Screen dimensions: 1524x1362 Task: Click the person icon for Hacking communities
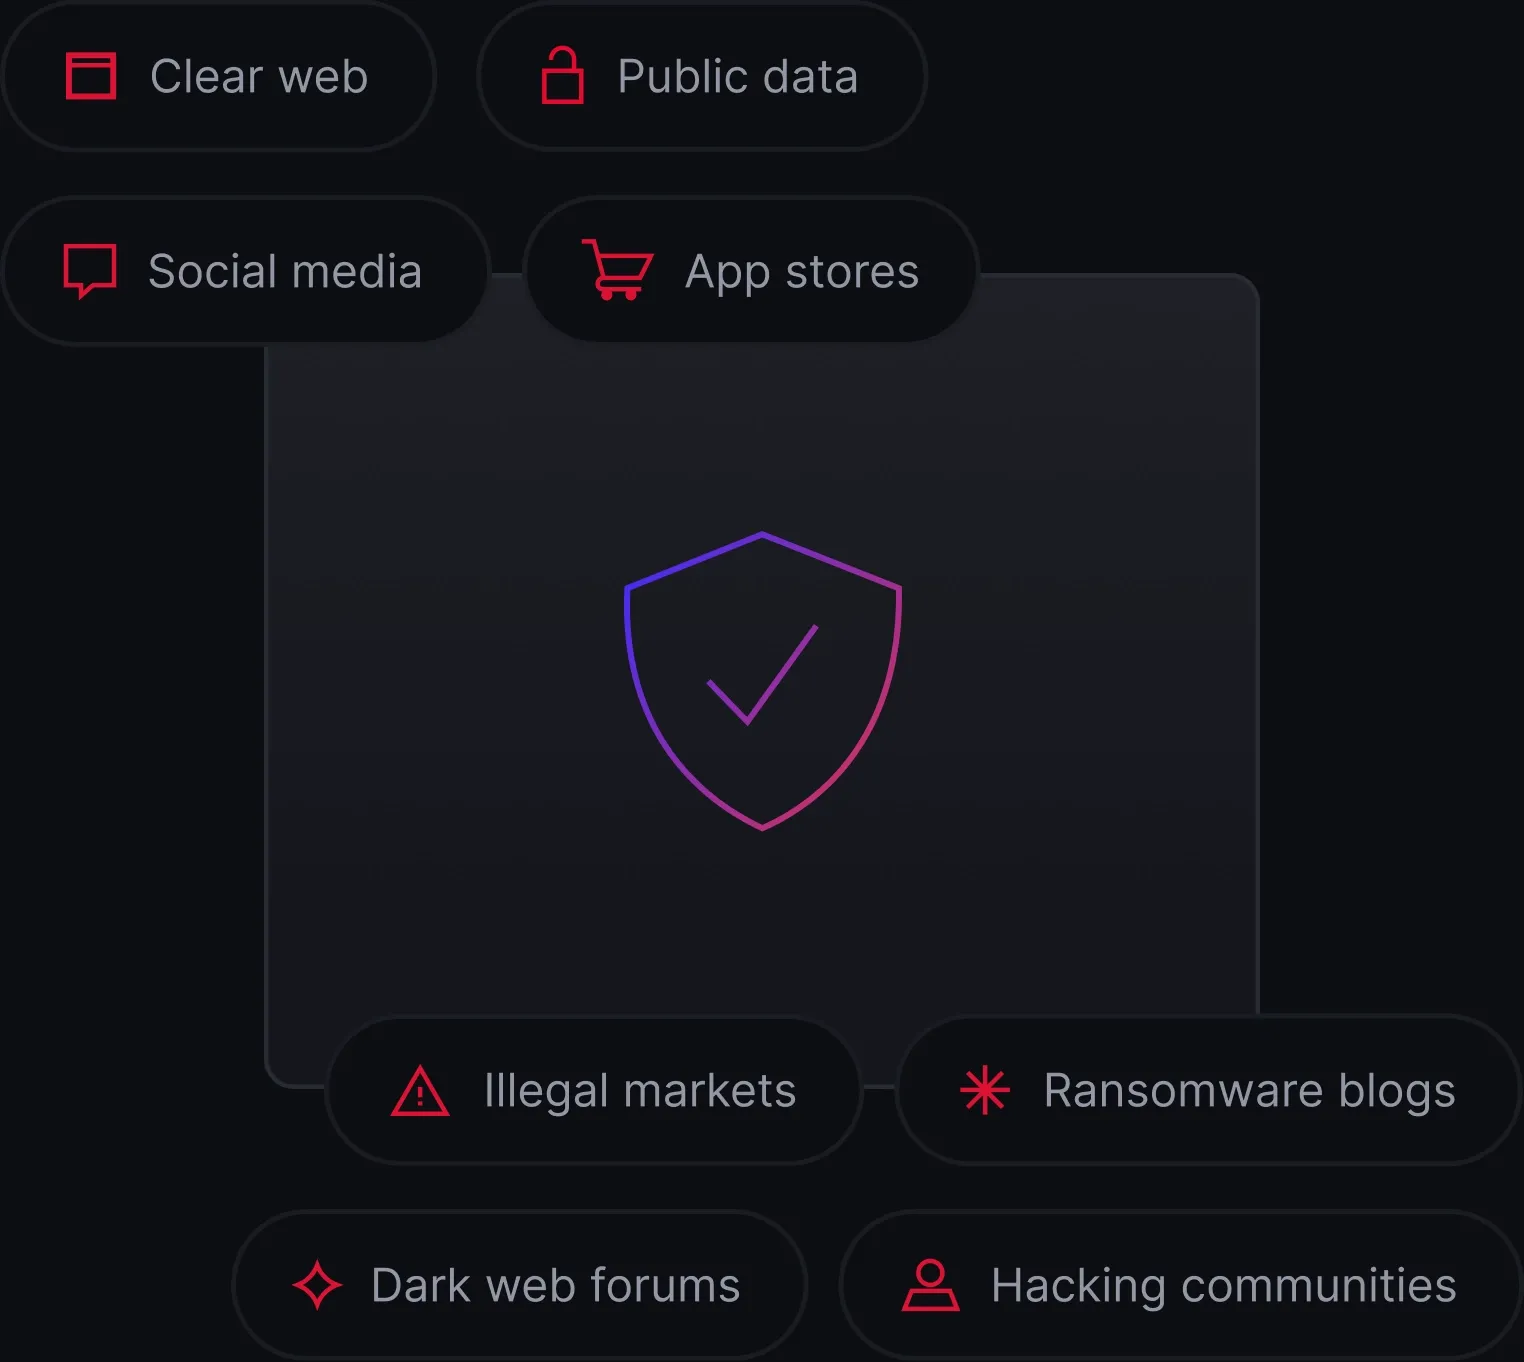coord(931,1285)
